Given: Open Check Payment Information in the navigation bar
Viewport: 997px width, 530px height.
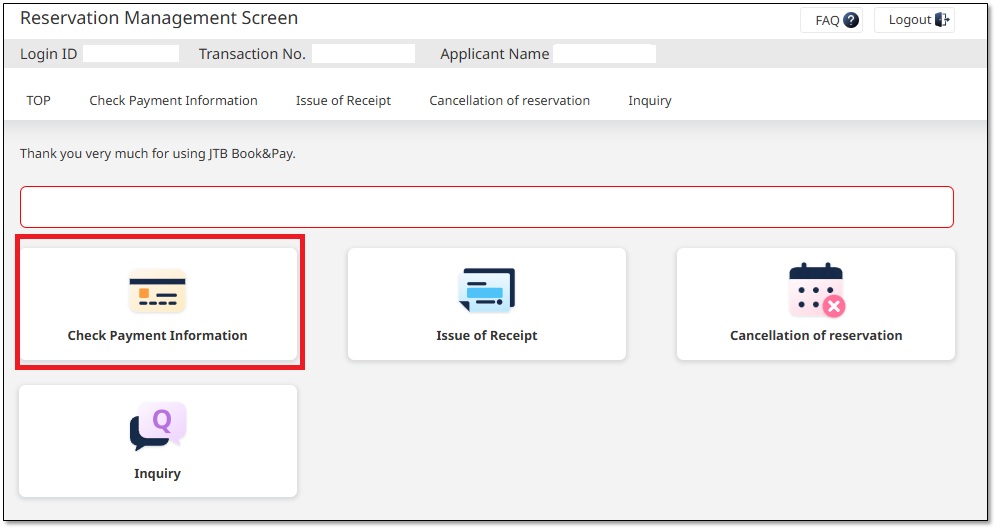Looking at the screenshot, I should (x=173, y=100).
